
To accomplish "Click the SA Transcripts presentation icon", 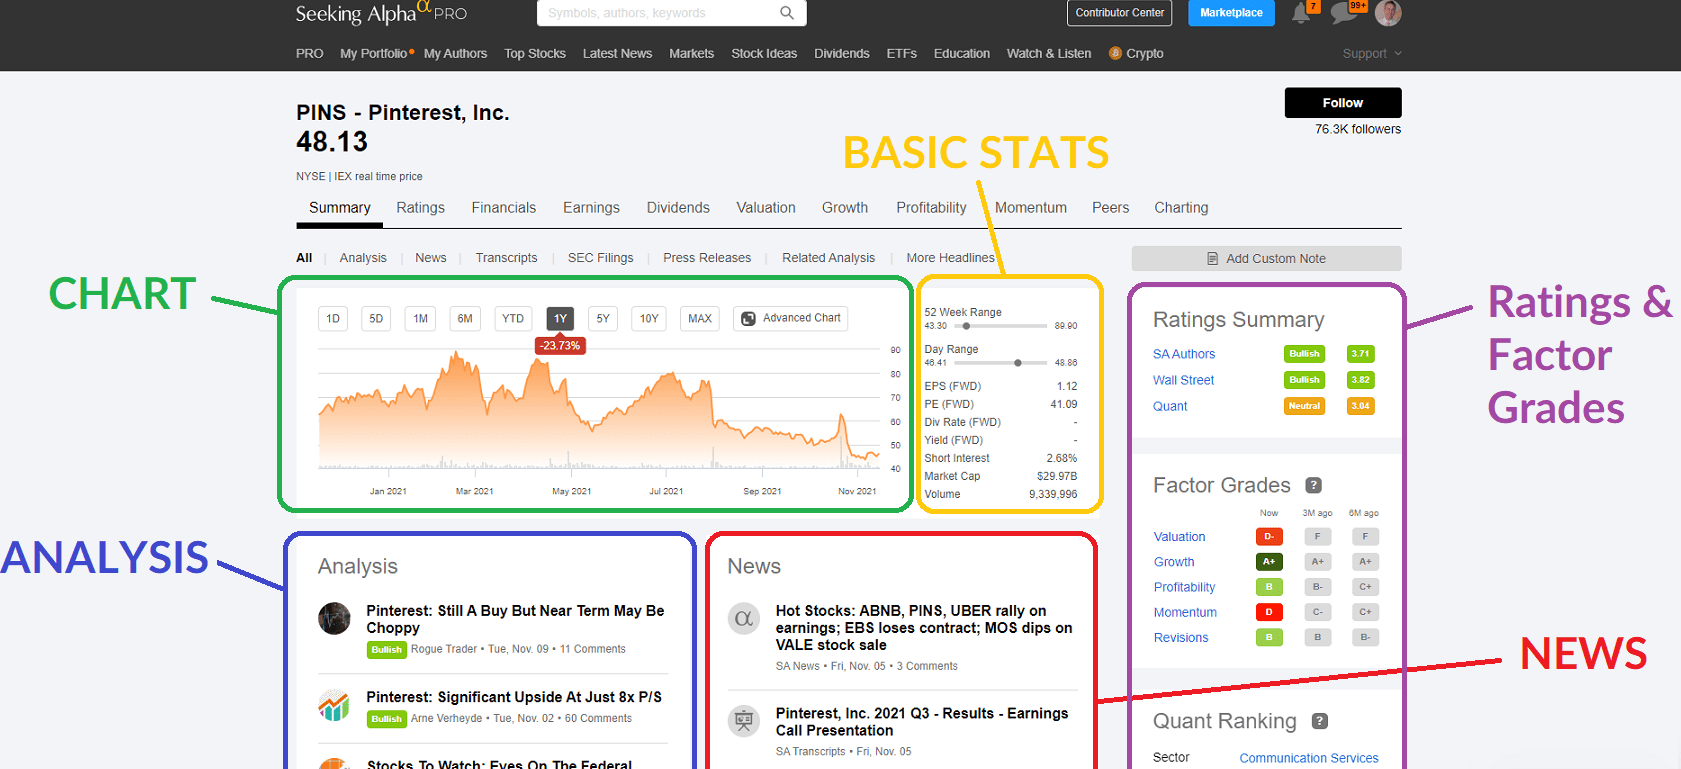I will click(744, 721).
